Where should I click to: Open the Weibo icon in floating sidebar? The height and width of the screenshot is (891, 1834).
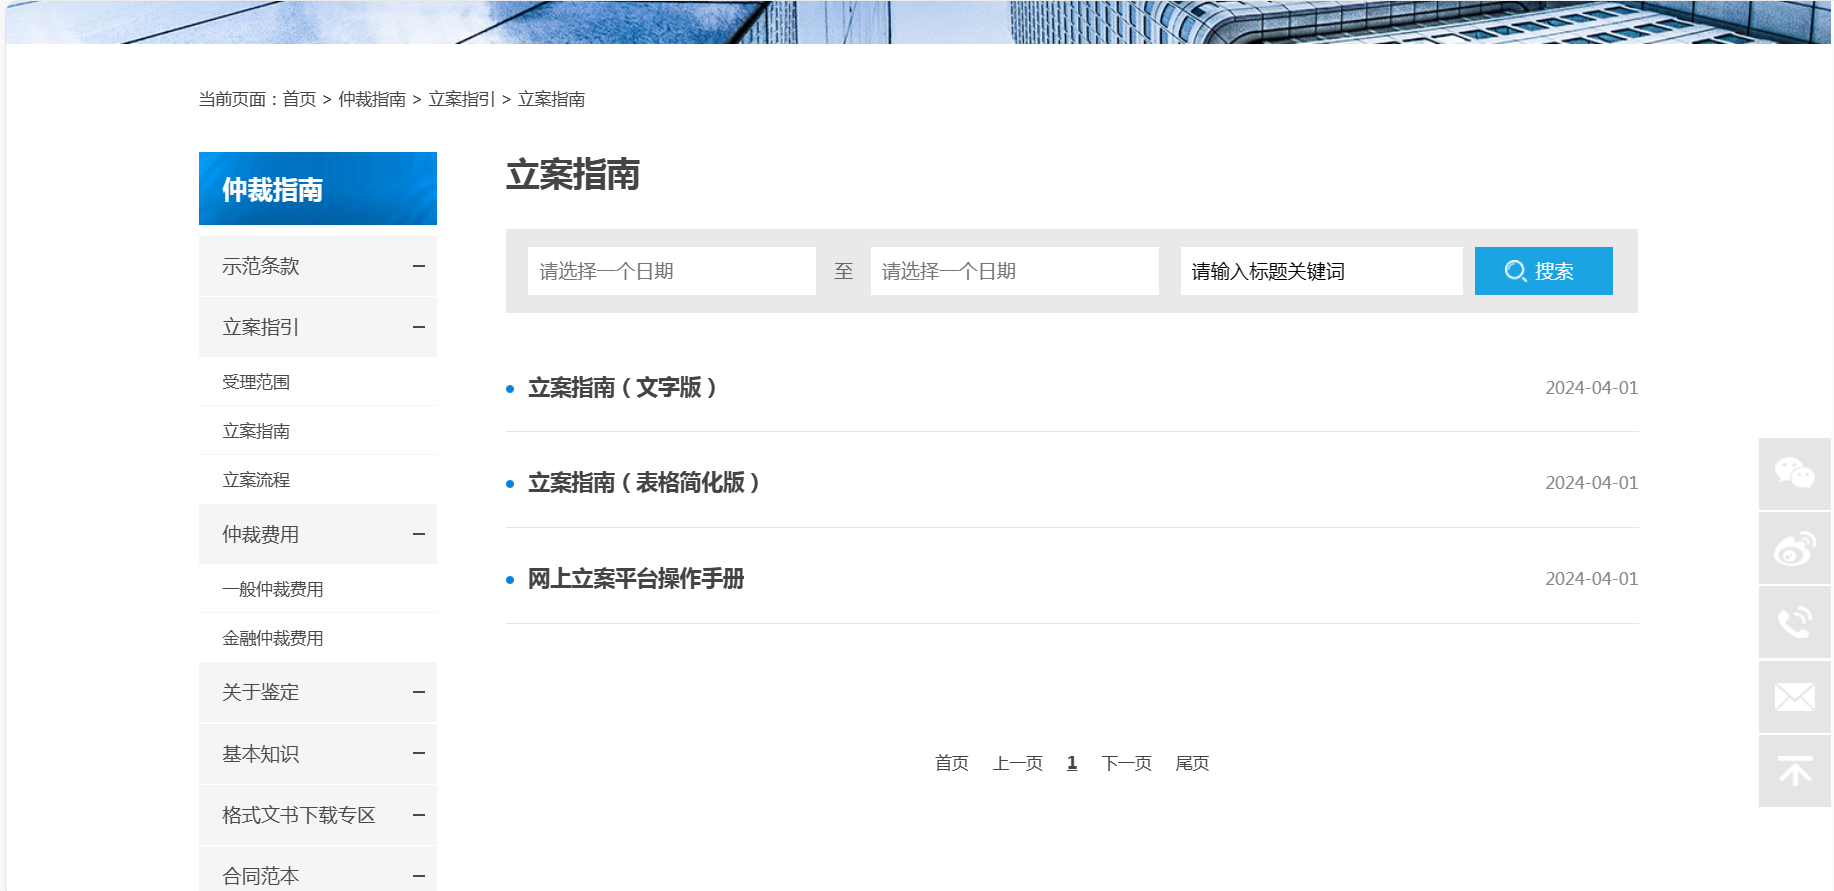coord(1794,548)
